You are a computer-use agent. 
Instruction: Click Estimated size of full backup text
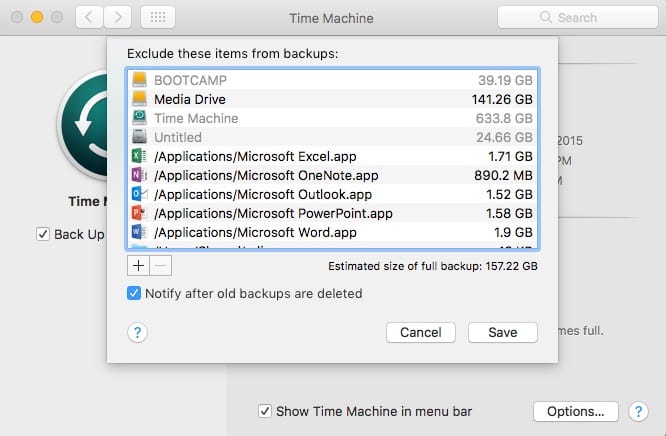coord(432,266)
